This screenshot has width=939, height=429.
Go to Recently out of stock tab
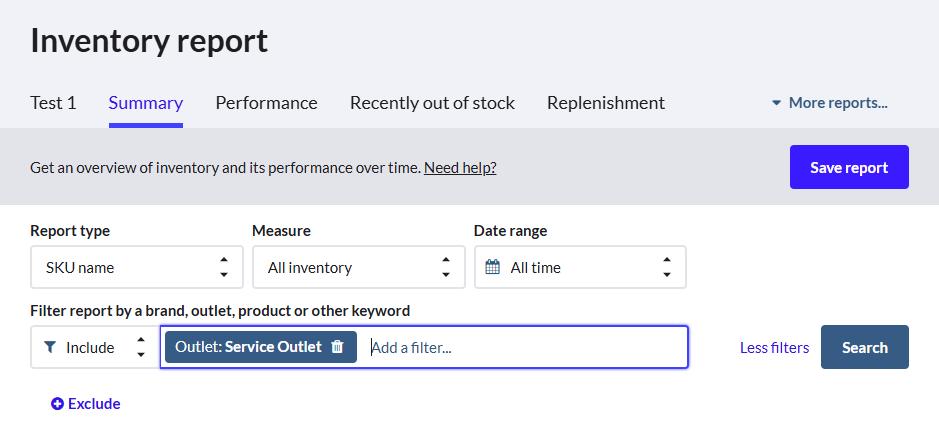[432, 103]
